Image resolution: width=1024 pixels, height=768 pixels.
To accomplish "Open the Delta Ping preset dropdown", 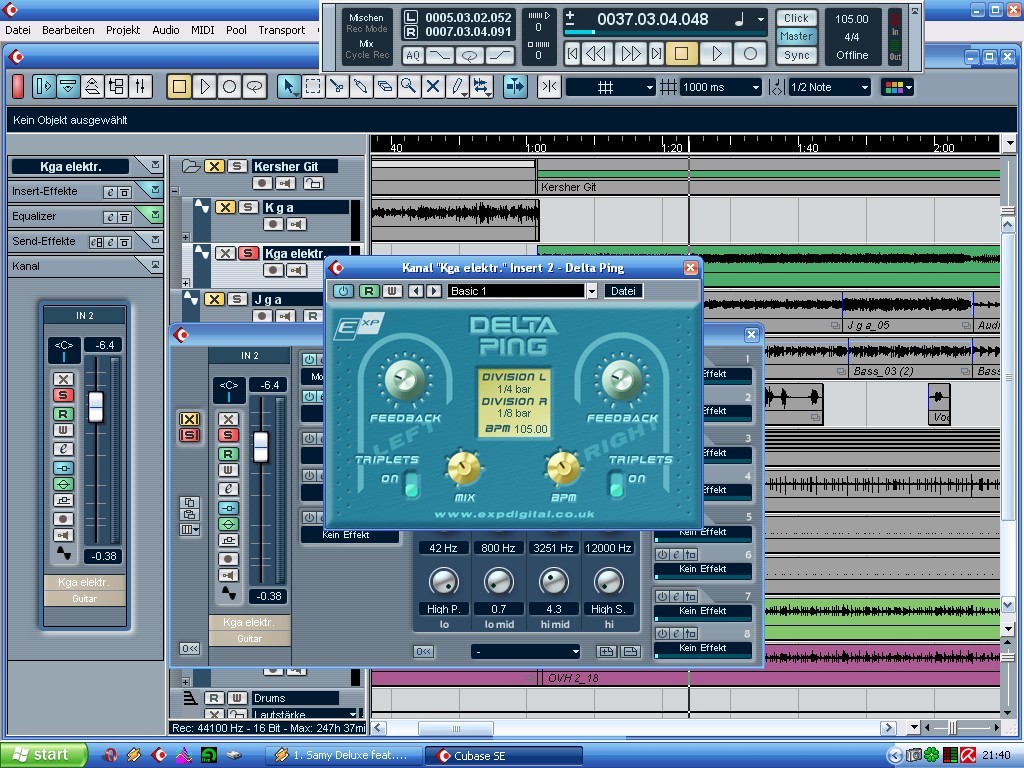I will point(592,291).
